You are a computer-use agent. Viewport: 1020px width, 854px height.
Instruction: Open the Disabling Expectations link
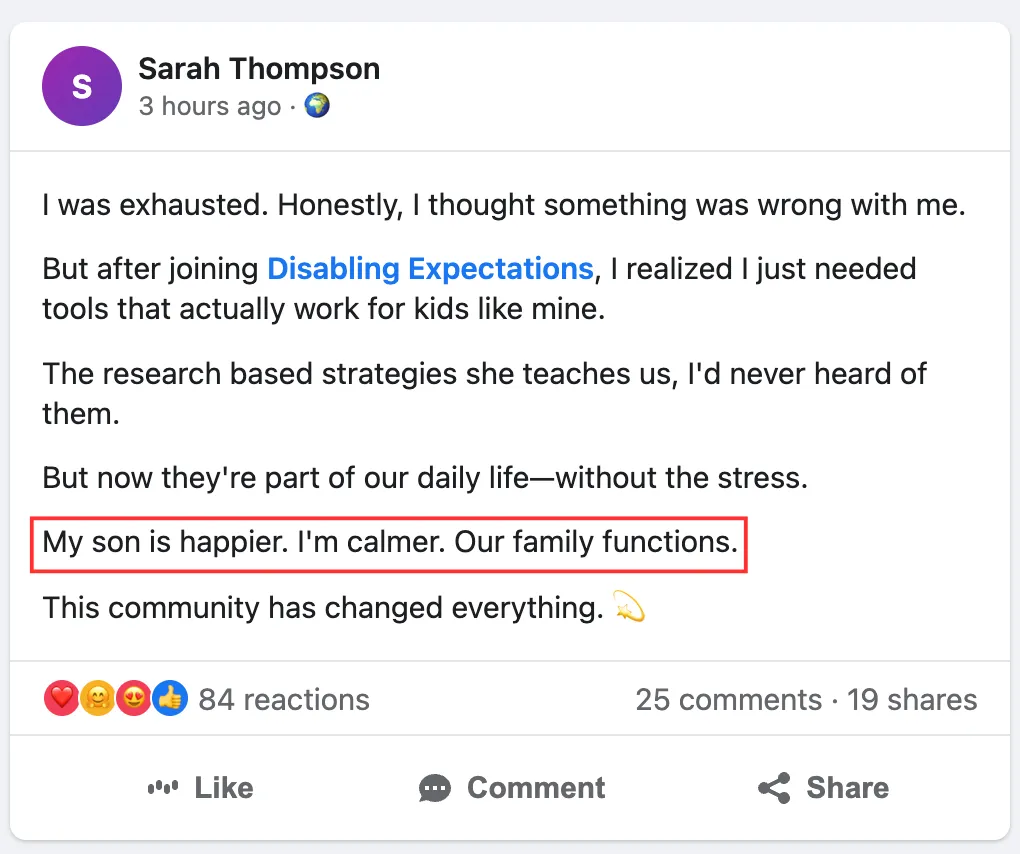[x=430, y=269]
